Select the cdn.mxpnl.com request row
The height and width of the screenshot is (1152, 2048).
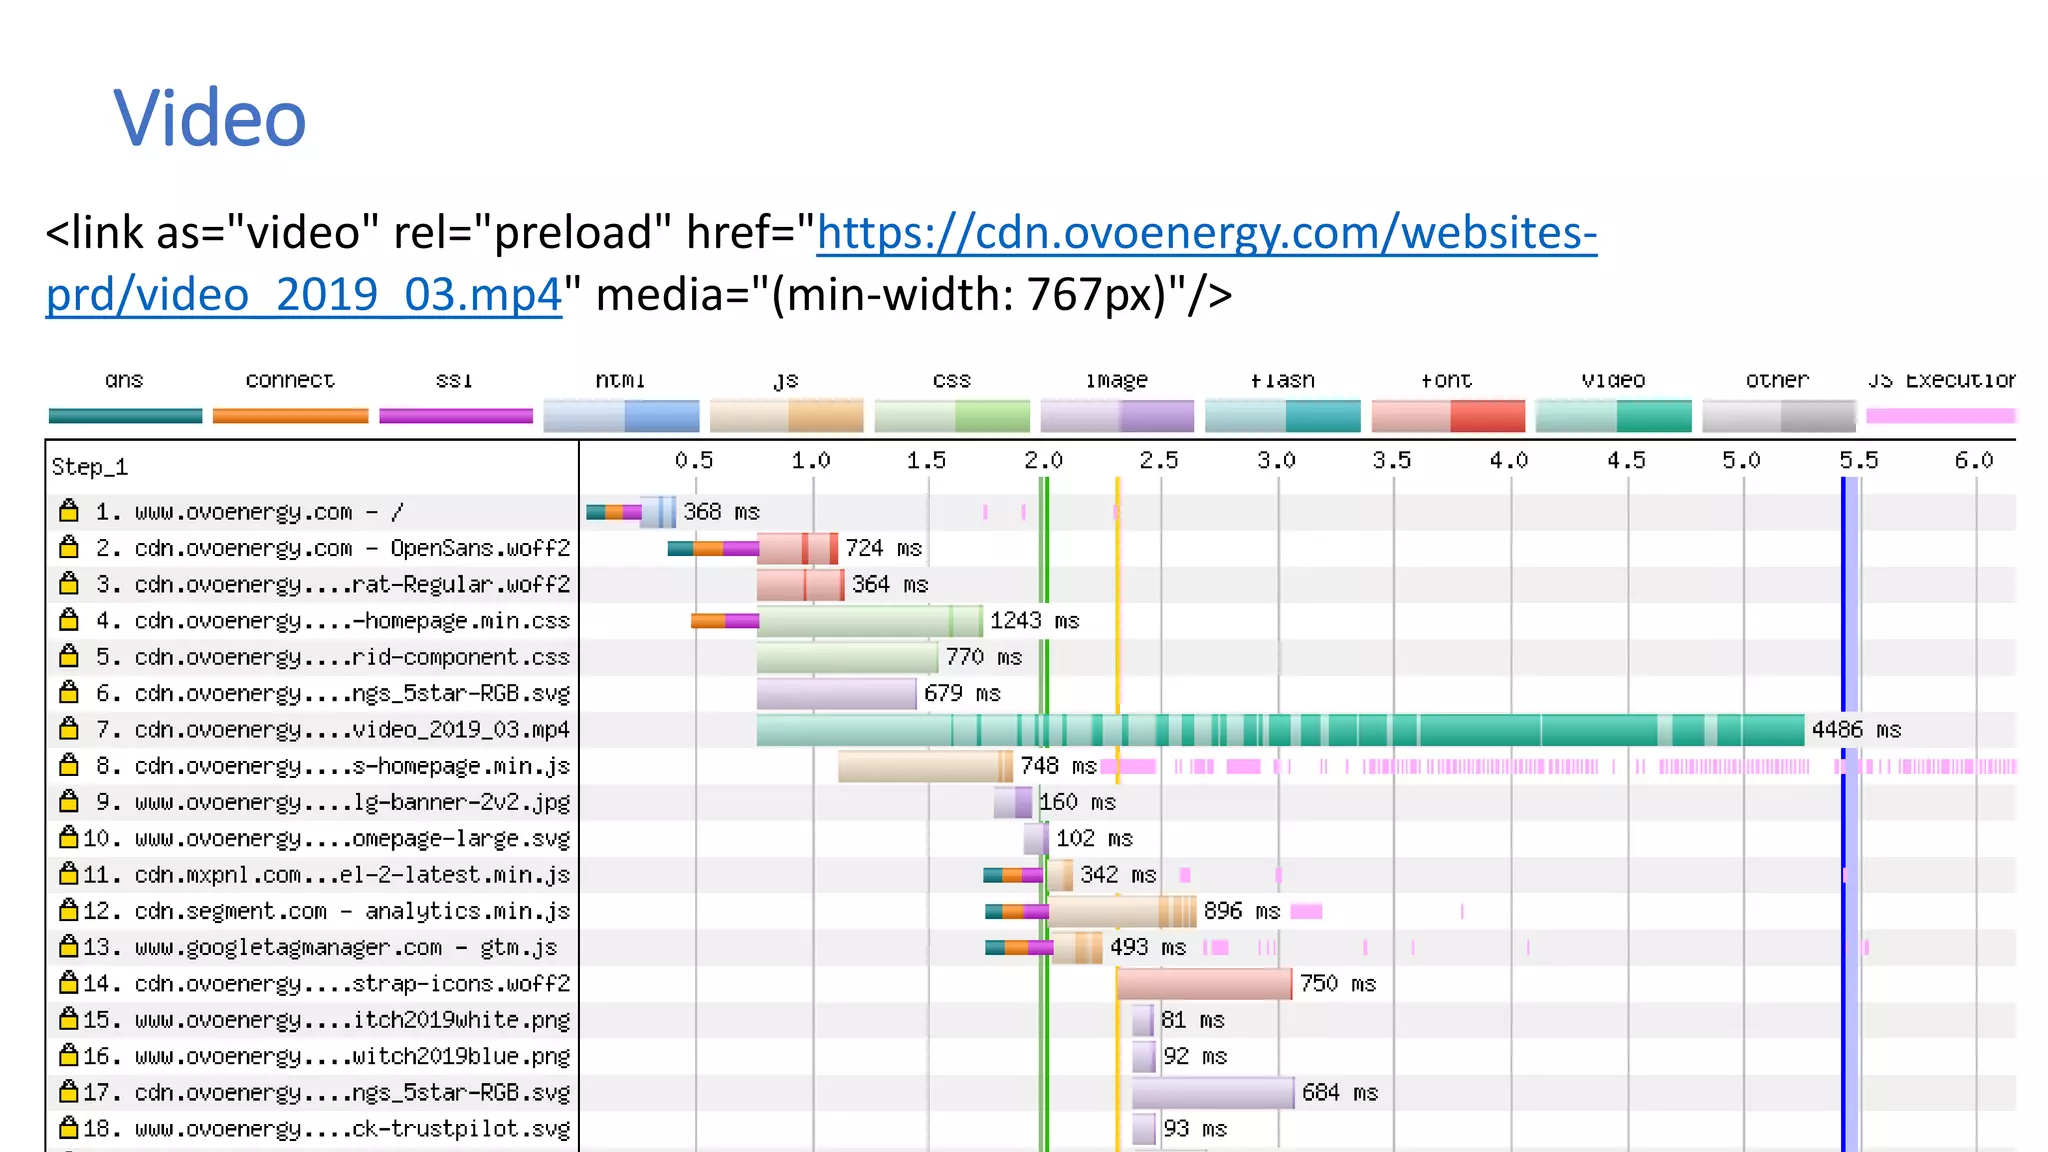[x=352, y=875]
